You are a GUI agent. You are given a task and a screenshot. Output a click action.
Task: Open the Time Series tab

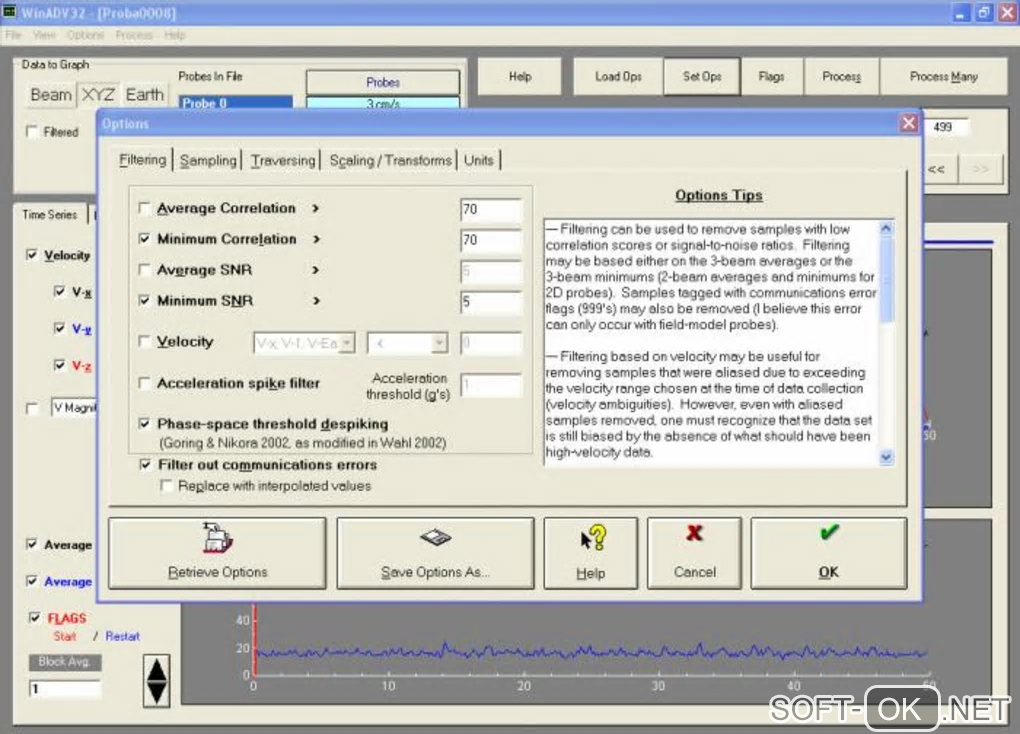(x=49, y=214)
